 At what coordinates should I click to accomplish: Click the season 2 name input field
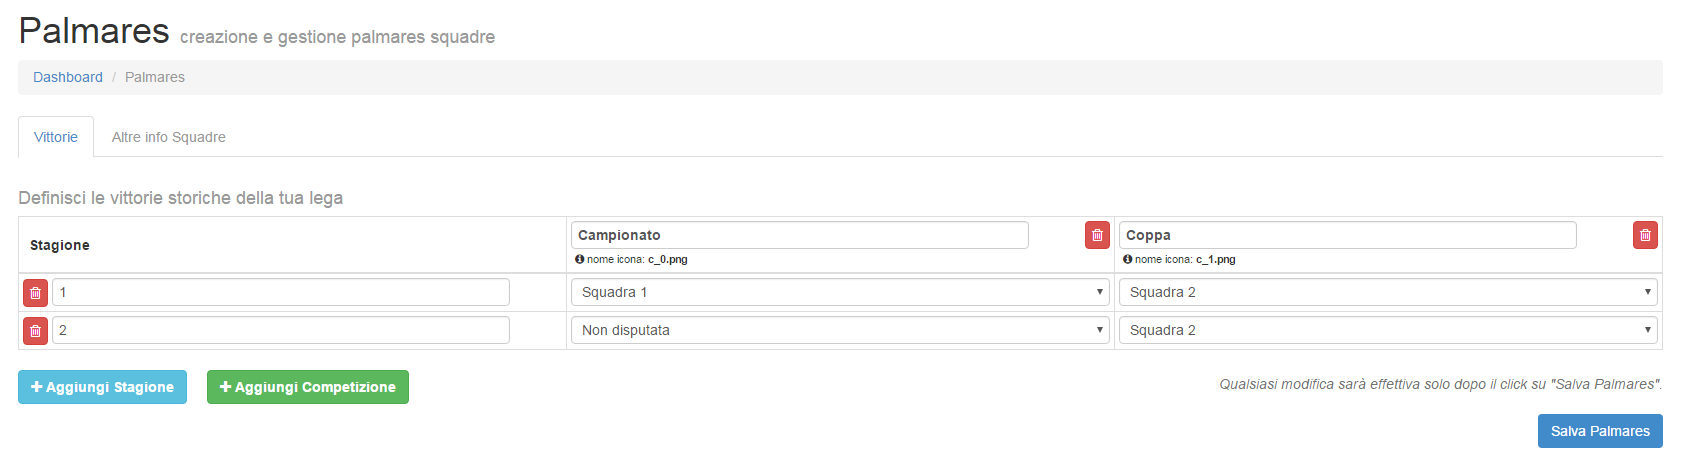[280, 330]
